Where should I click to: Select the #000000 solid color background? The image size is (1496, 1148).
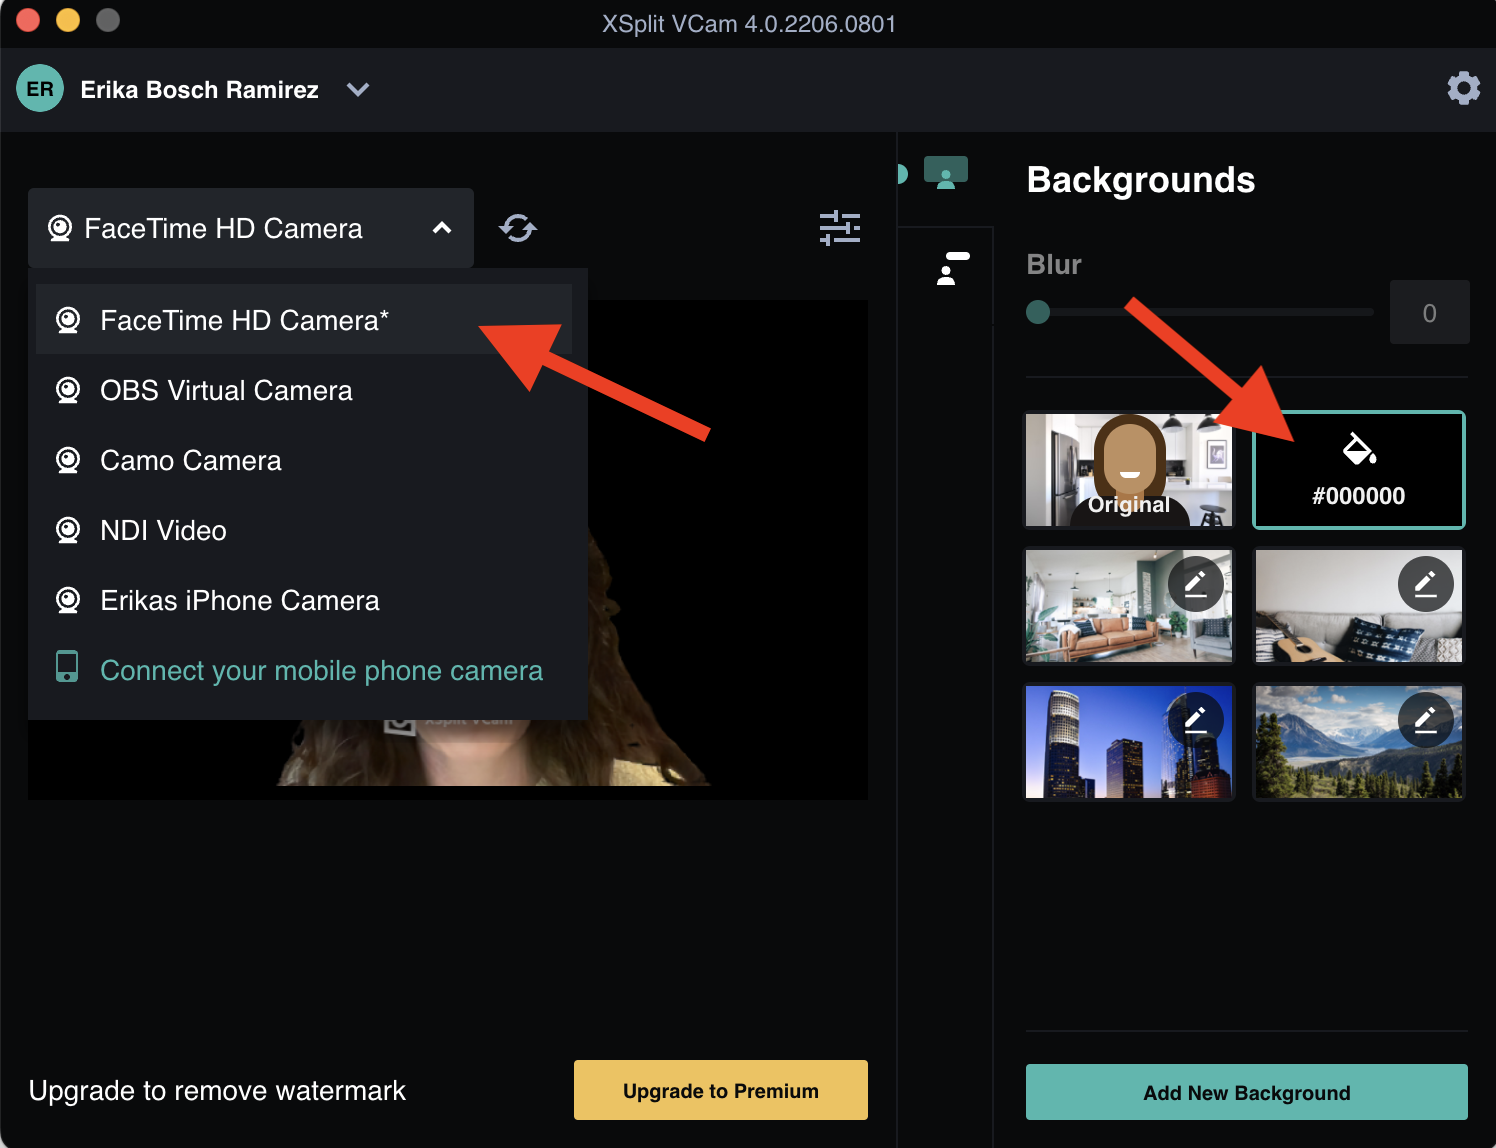click(x=1359, y=470)
